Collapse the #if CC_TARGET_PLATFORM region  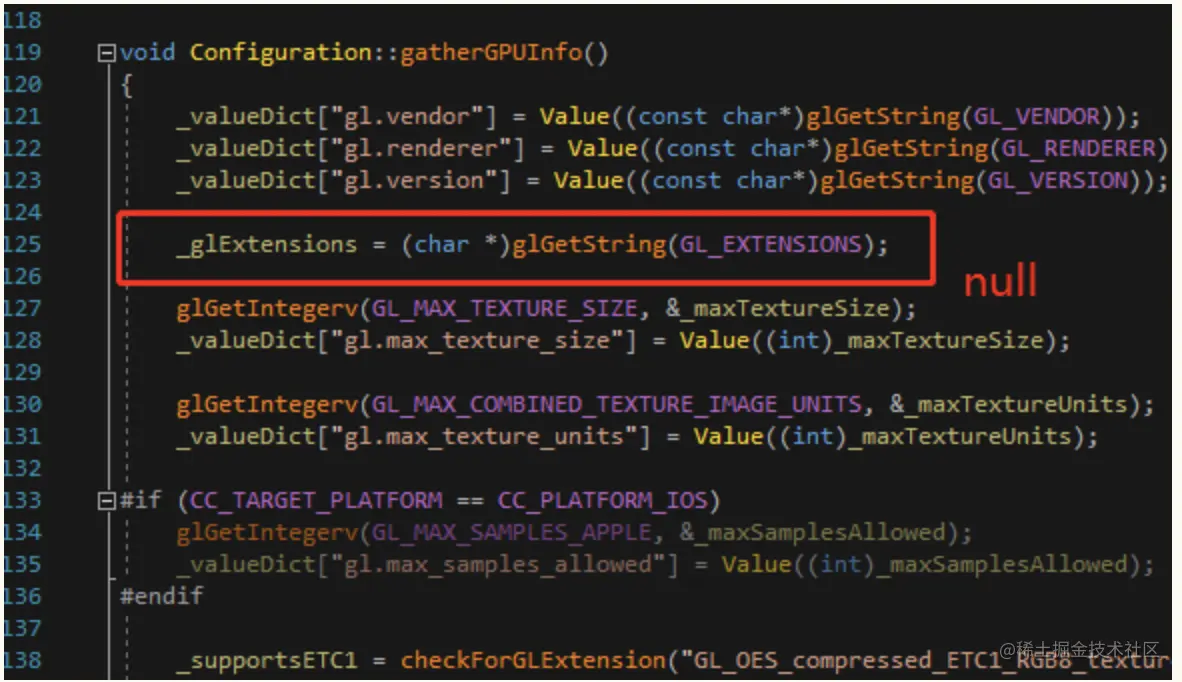point(106,500)
